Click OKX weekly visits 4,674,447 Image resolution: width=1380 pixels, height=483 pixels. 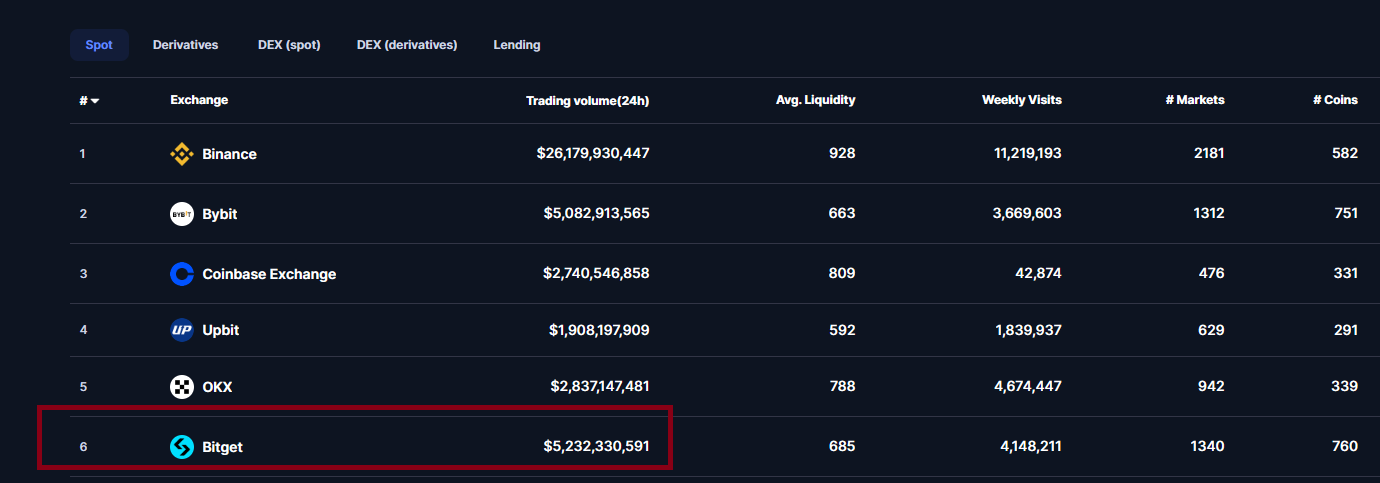tap(1028, 387)
